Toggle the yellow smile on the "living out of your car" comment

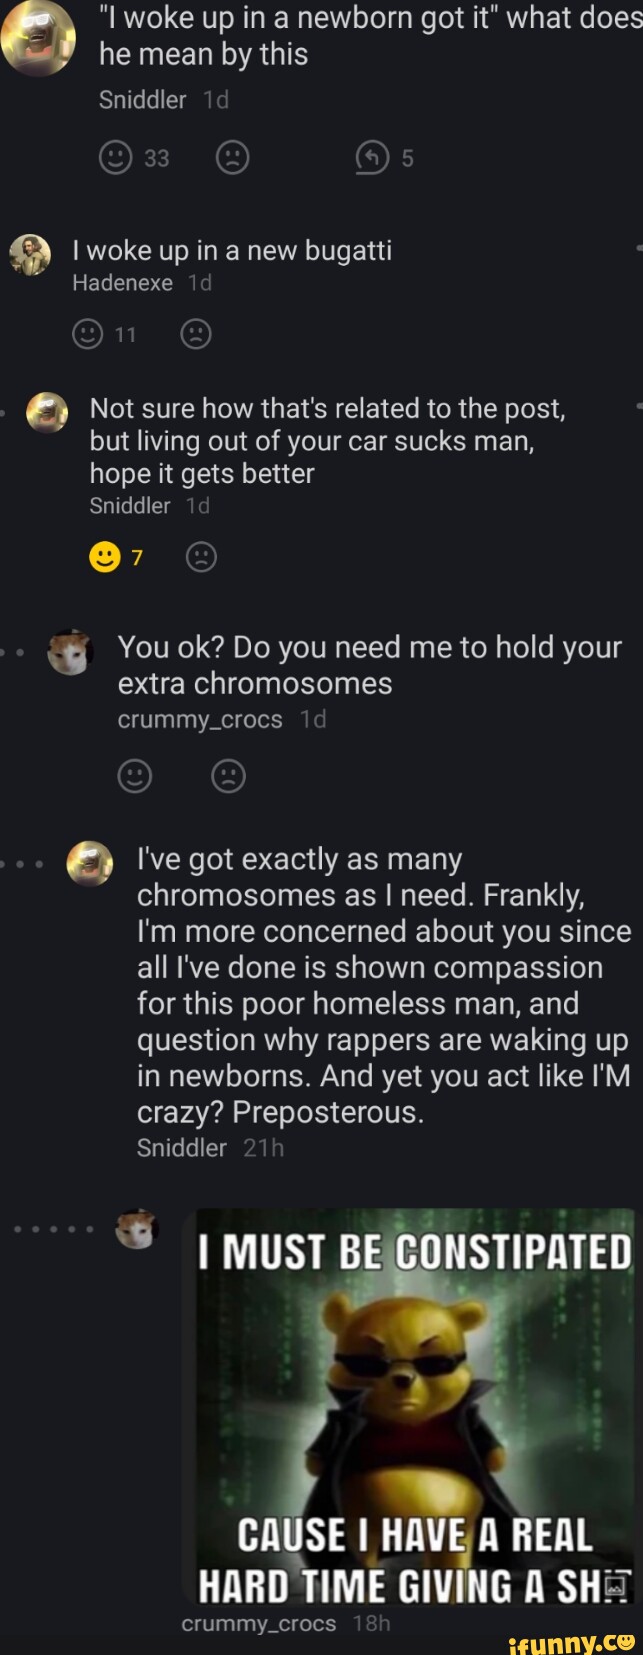(x=105, y=557)
